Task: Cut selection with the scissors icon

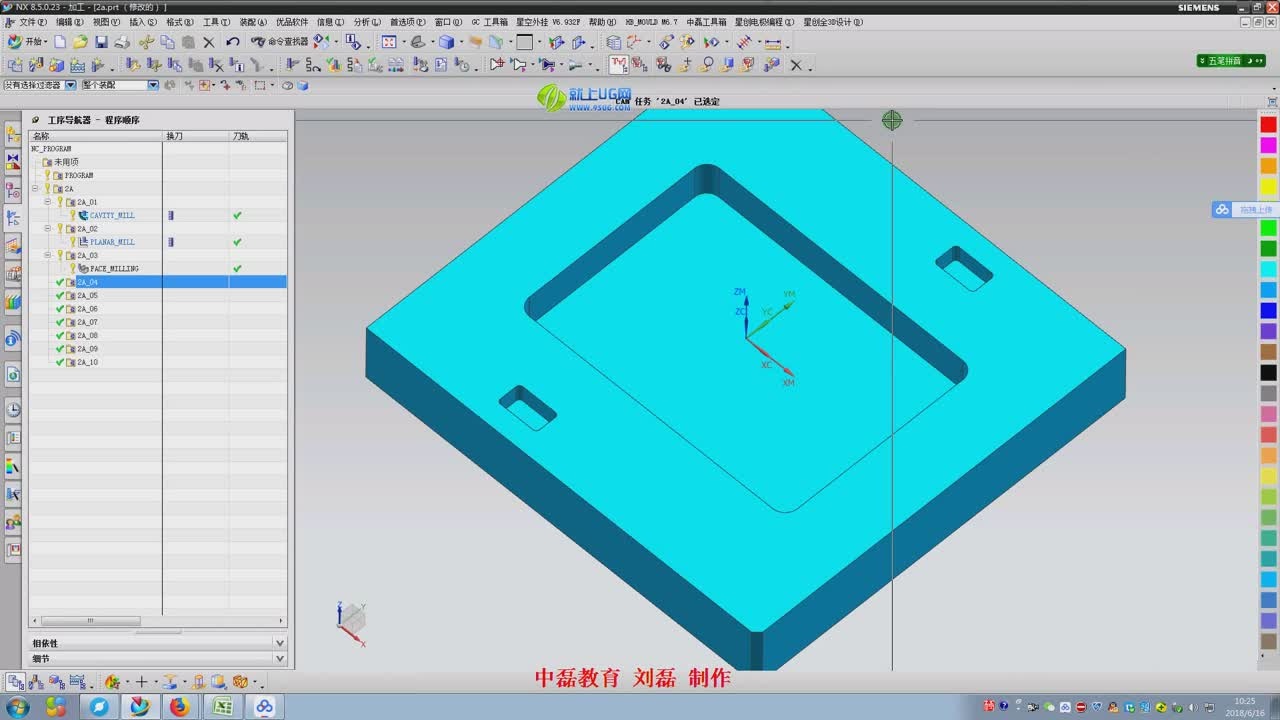Action: 146,42
